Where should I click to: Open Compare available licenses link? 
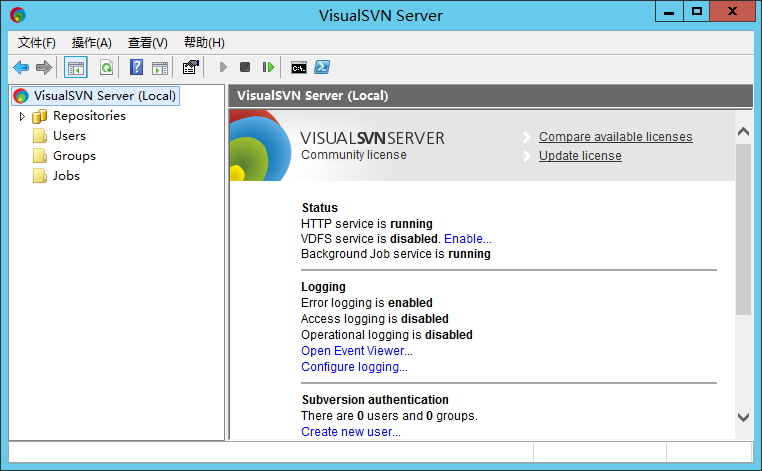point(616,137)
